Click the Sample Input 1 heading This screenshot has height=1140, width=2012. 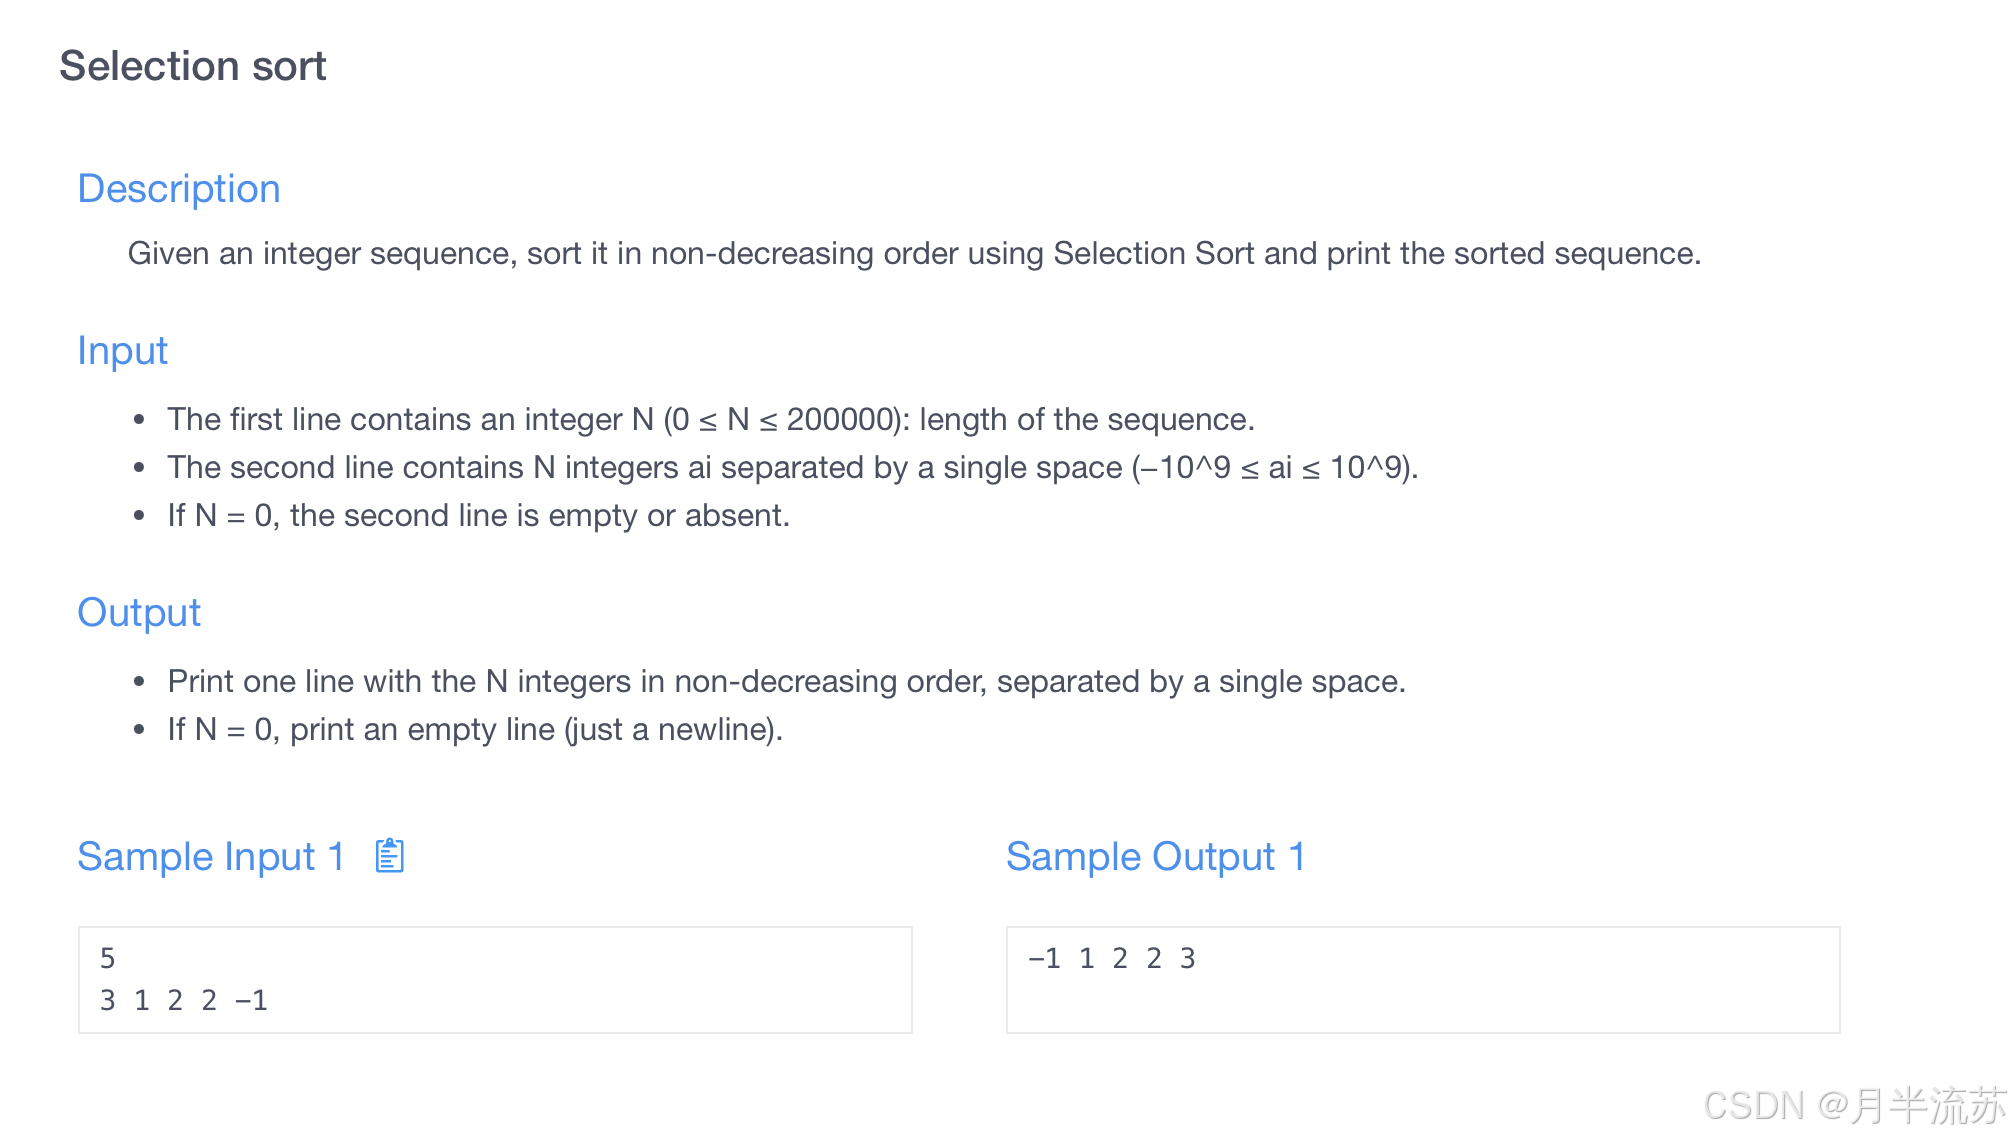211,857
